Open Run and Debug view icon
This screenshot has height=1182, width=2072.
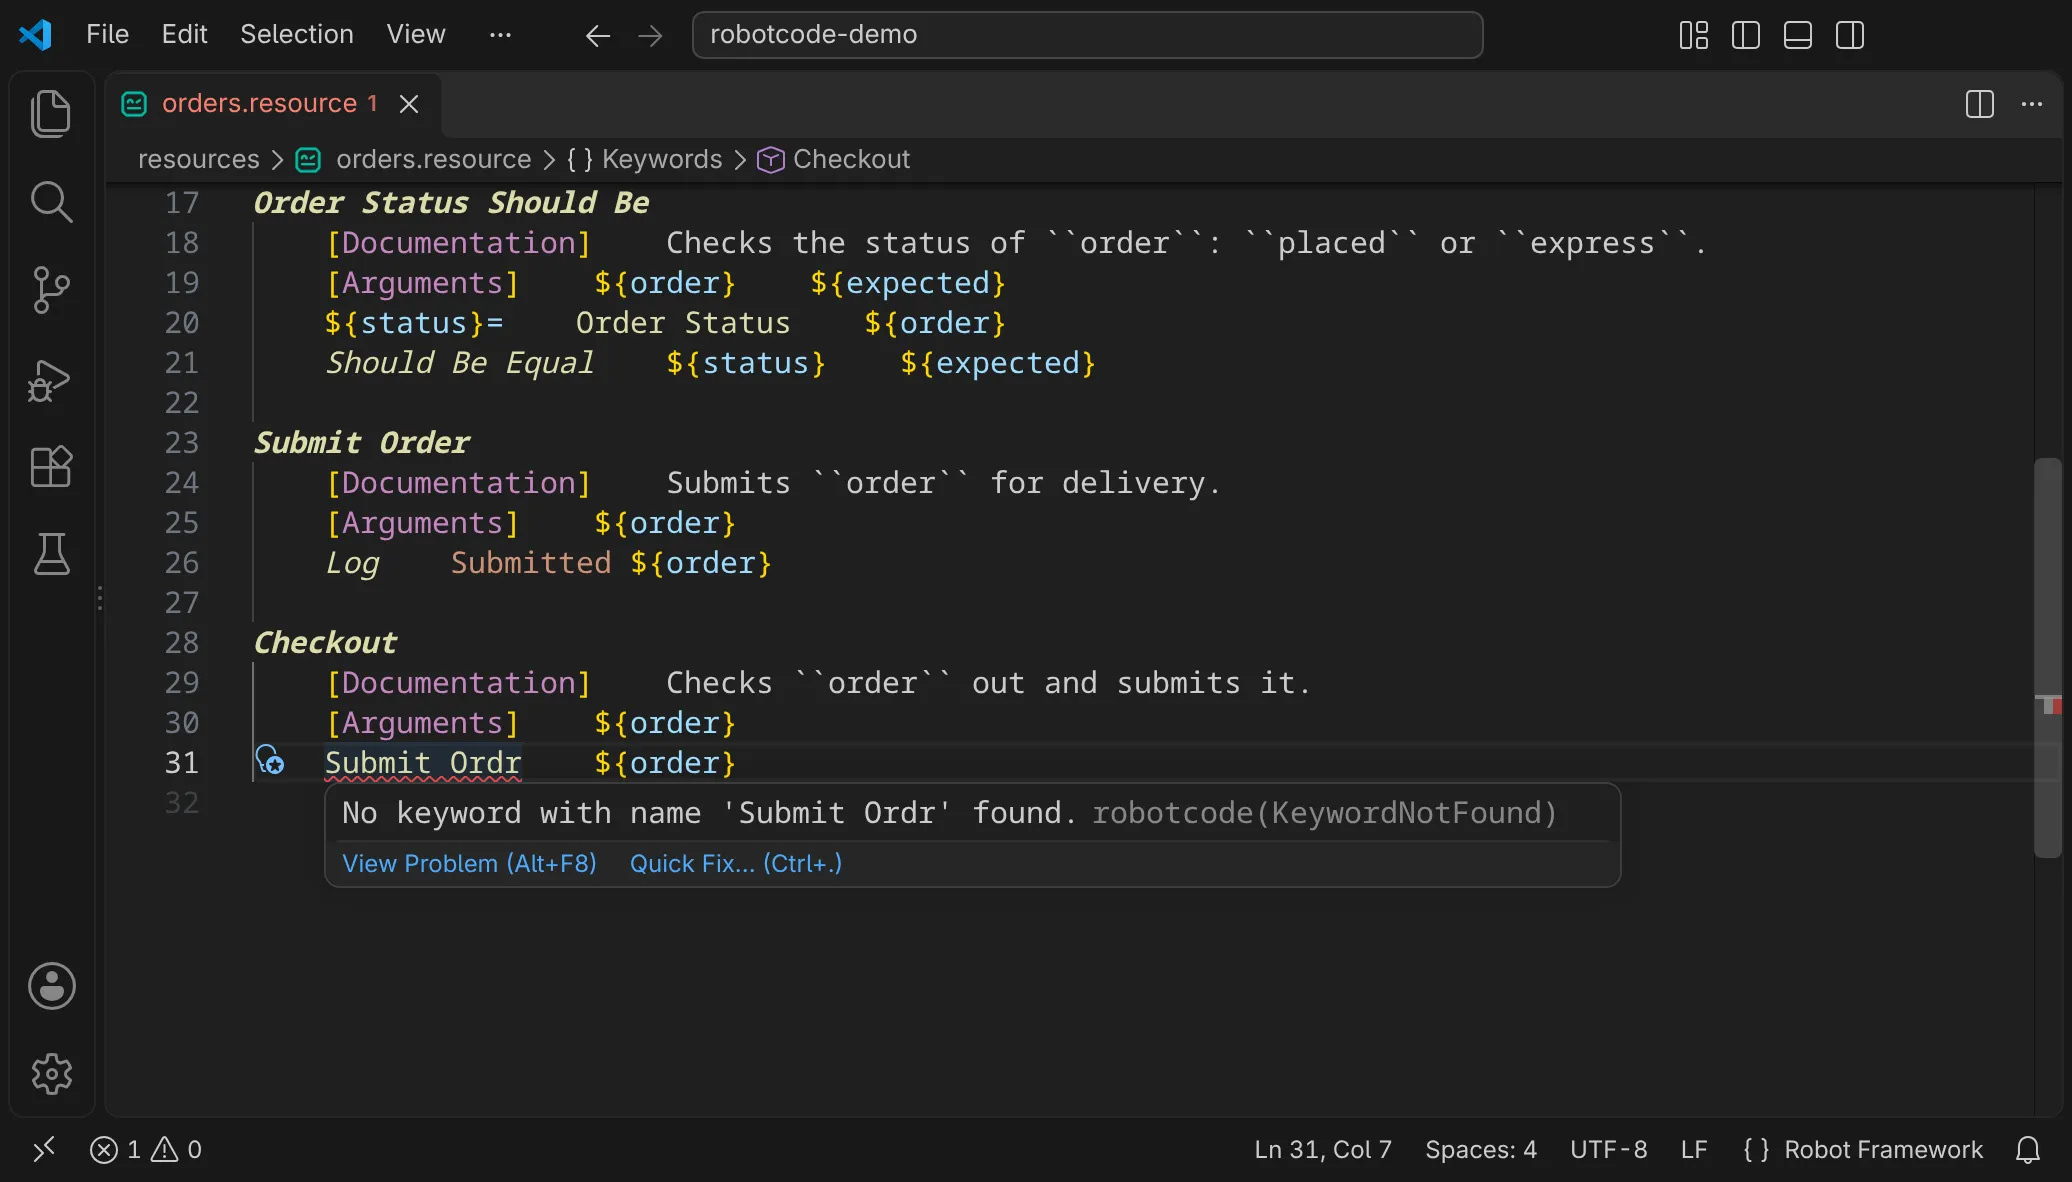pos(51,380)
